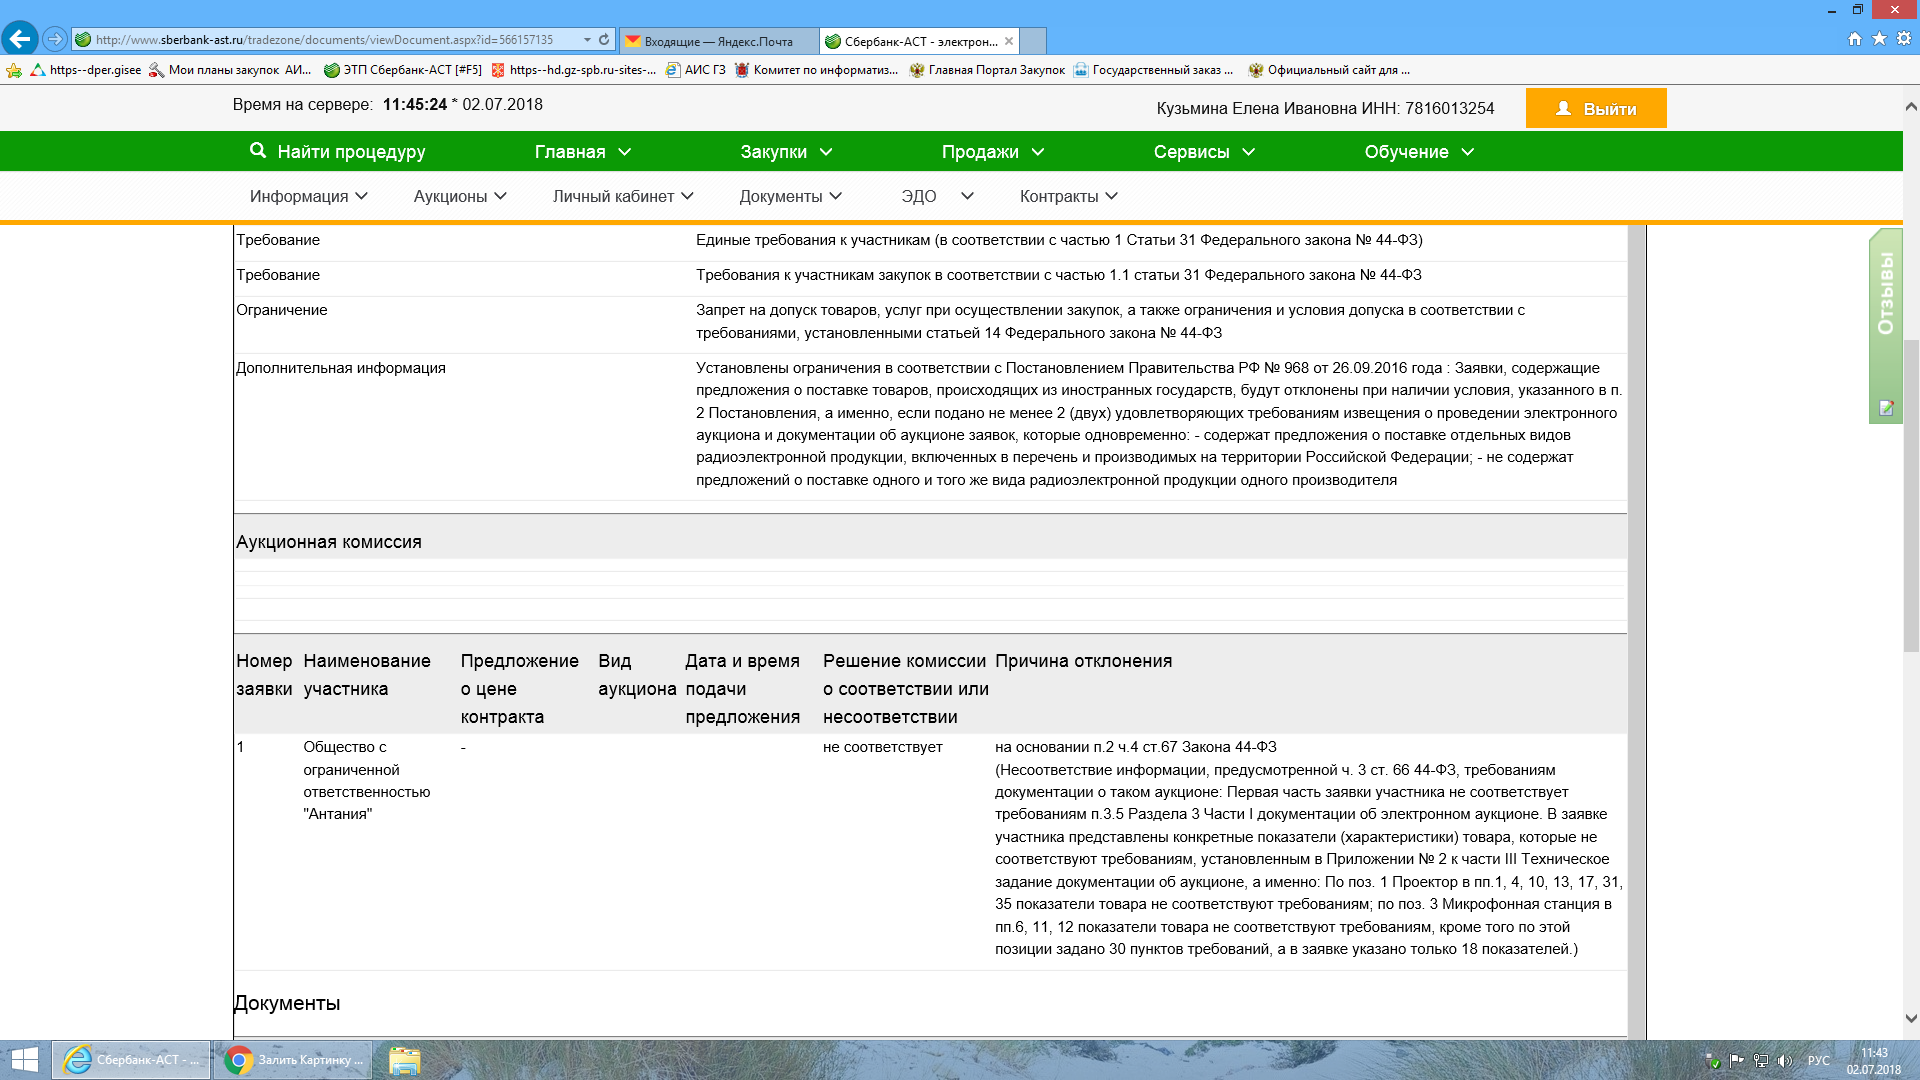Click the page scrollbar up arrow
Screen dimensions: 1920x1080
coord(1911,106)
